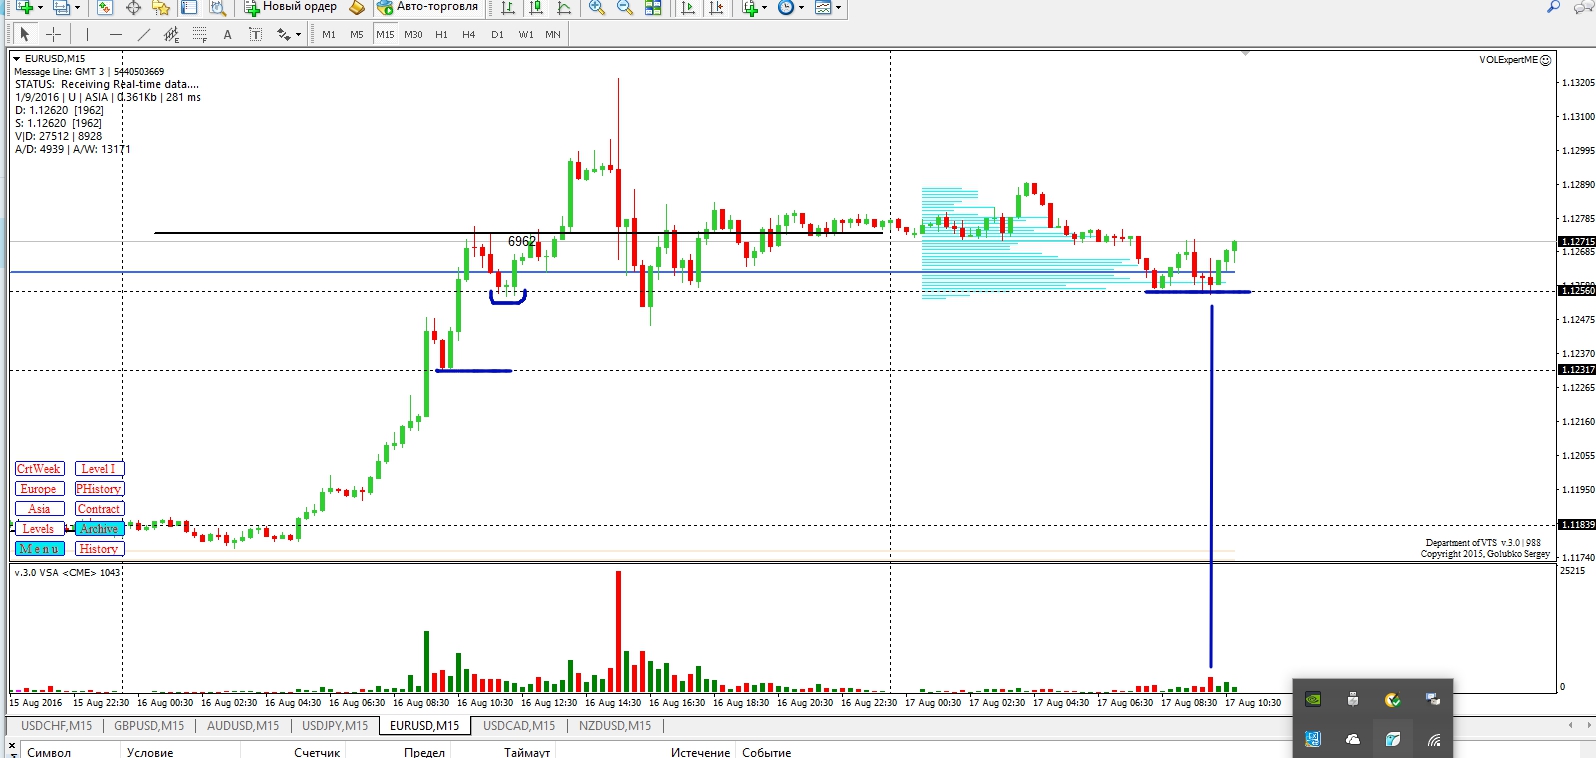
Task: Expand the templates dropdown arrow
Action: 838,8
